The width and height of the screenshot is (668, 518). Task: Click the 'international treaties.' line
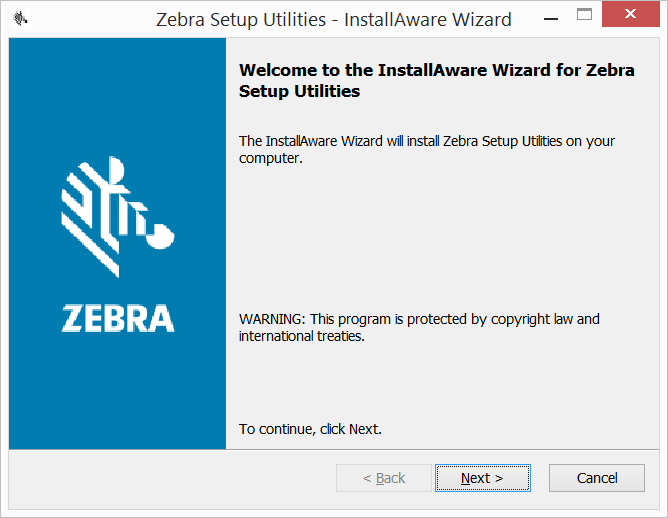[302, 336]
